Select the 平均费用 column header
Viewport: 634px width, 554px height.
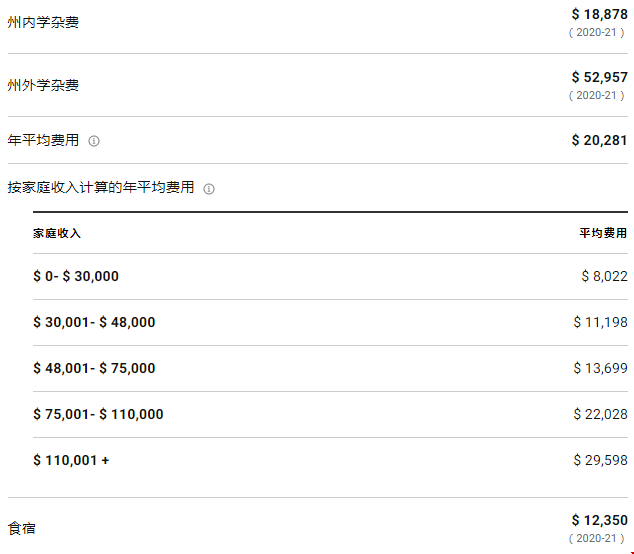(x=603, y=233)
